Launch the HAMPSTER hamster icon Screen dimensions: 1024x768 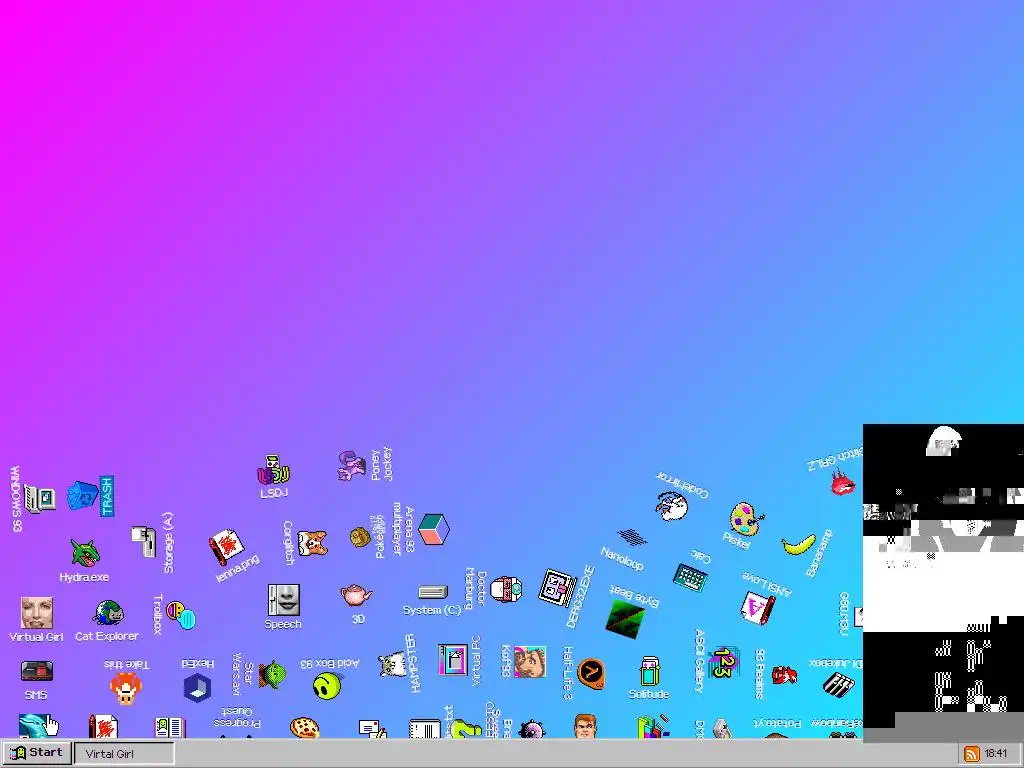(x=392, y=664)
